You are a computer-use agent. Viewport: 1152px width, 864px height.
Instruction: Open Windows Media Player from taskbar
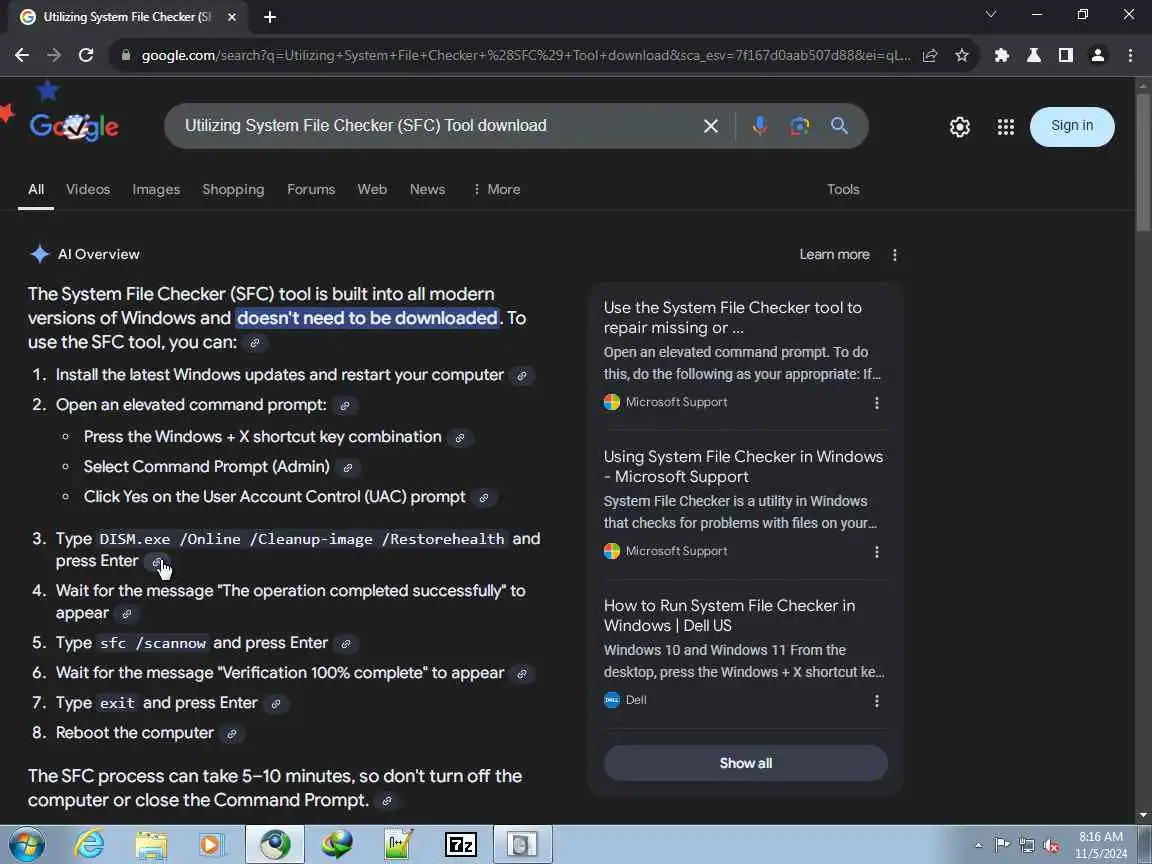click(212, 845)
